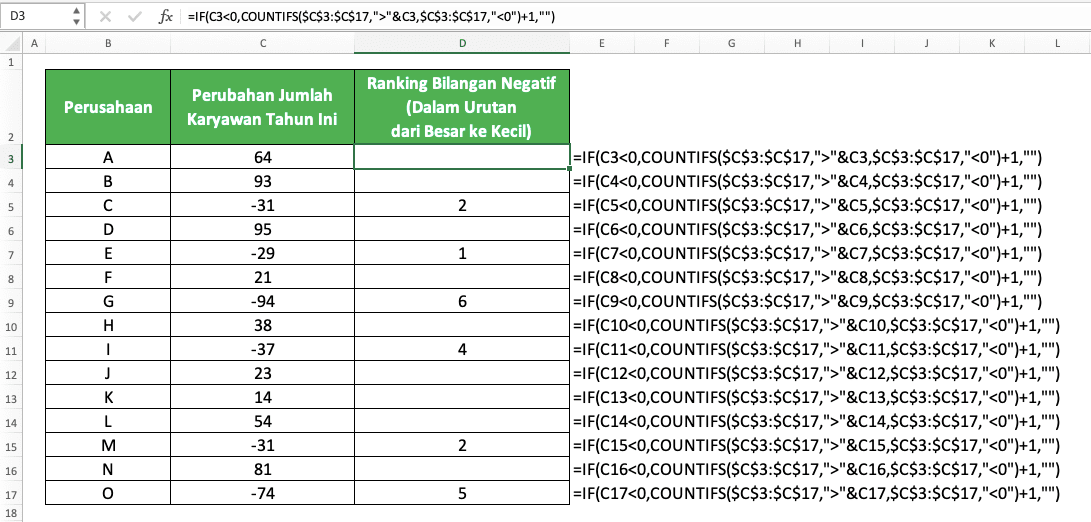Click the cell with value 38
This screenshot has width=1091, height=522.
[262, 326]
